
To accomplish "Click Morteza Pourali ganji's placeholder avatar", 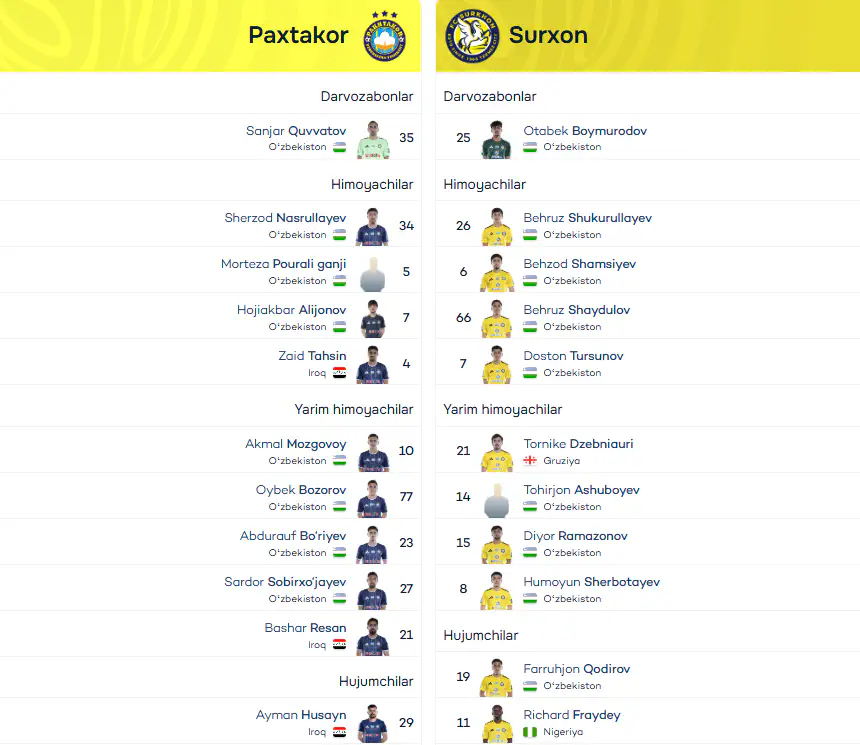I will (373, 274).
